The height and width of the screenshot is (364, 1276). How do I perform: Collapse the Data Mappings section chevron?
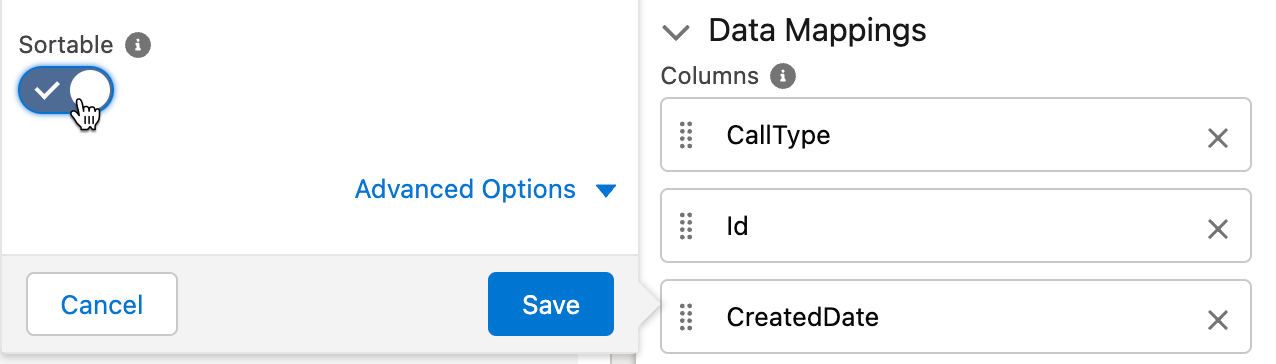coord(677,32)
